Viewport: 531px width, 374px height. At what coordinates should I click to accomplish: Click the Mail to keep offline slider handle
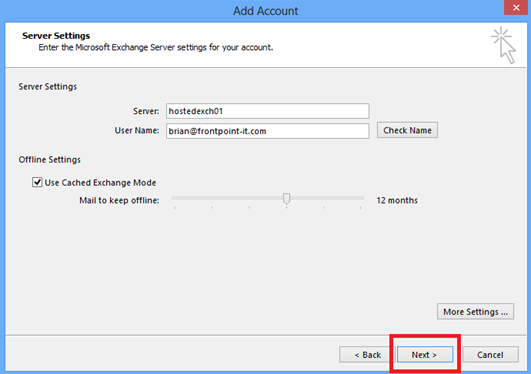point(286,199)
